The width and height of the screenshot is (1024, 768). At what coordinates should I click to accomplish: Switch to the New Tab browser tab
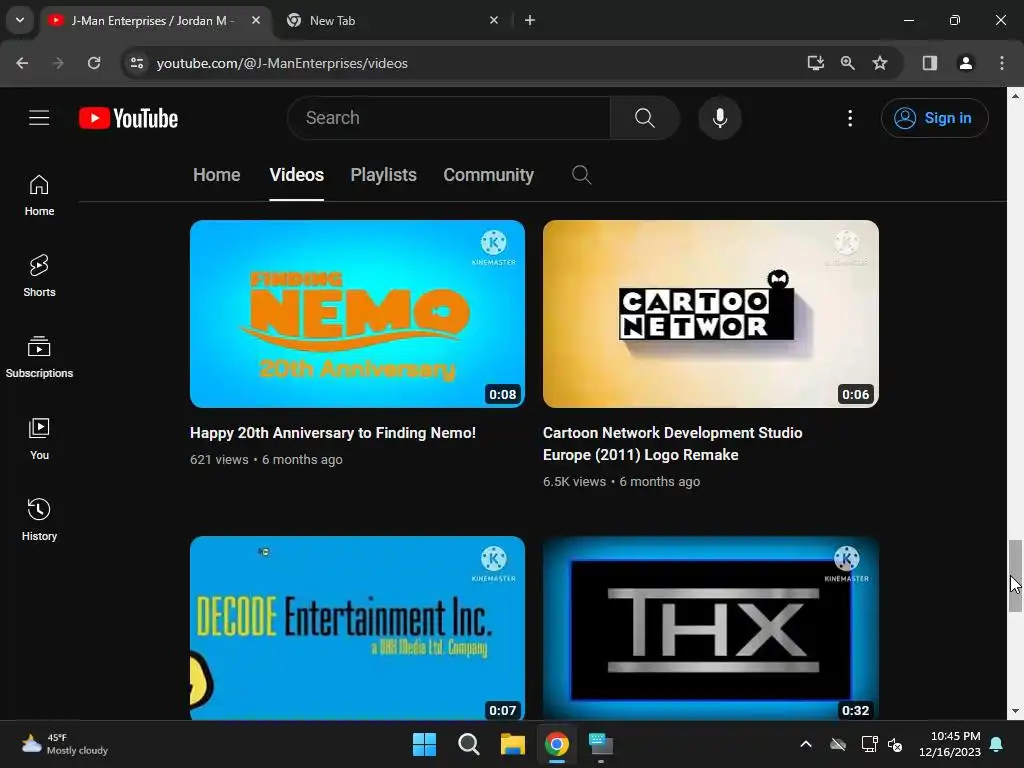coord(392,20)
